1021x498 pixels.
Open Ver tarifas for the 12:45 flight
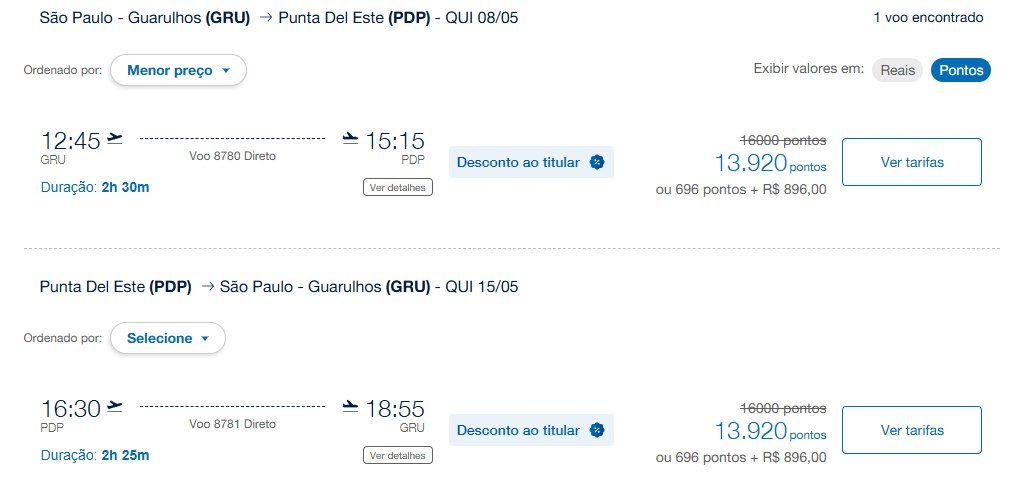coord(912,162)
